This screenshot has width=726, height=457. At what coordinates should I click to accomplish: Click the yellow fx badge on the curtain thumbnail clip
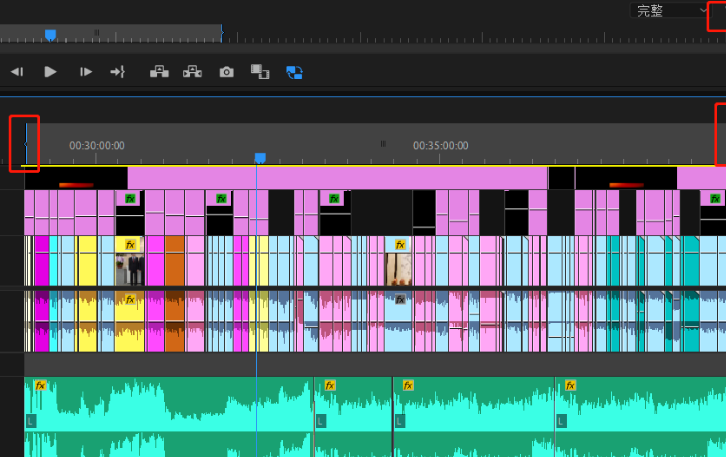[400, 244]
